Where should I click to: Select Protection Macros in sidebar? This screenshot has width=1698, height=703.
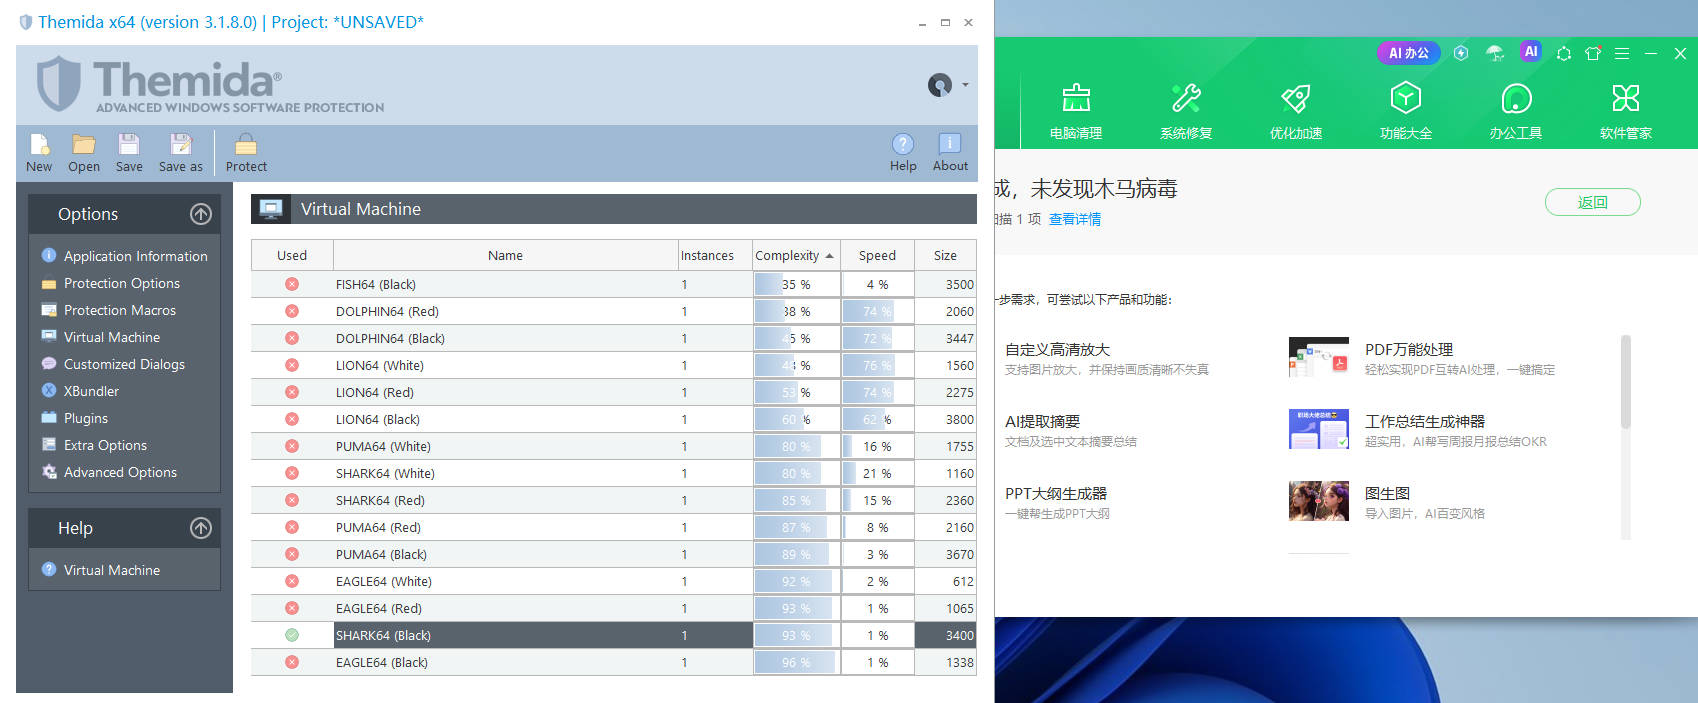[x=120, y=310]
